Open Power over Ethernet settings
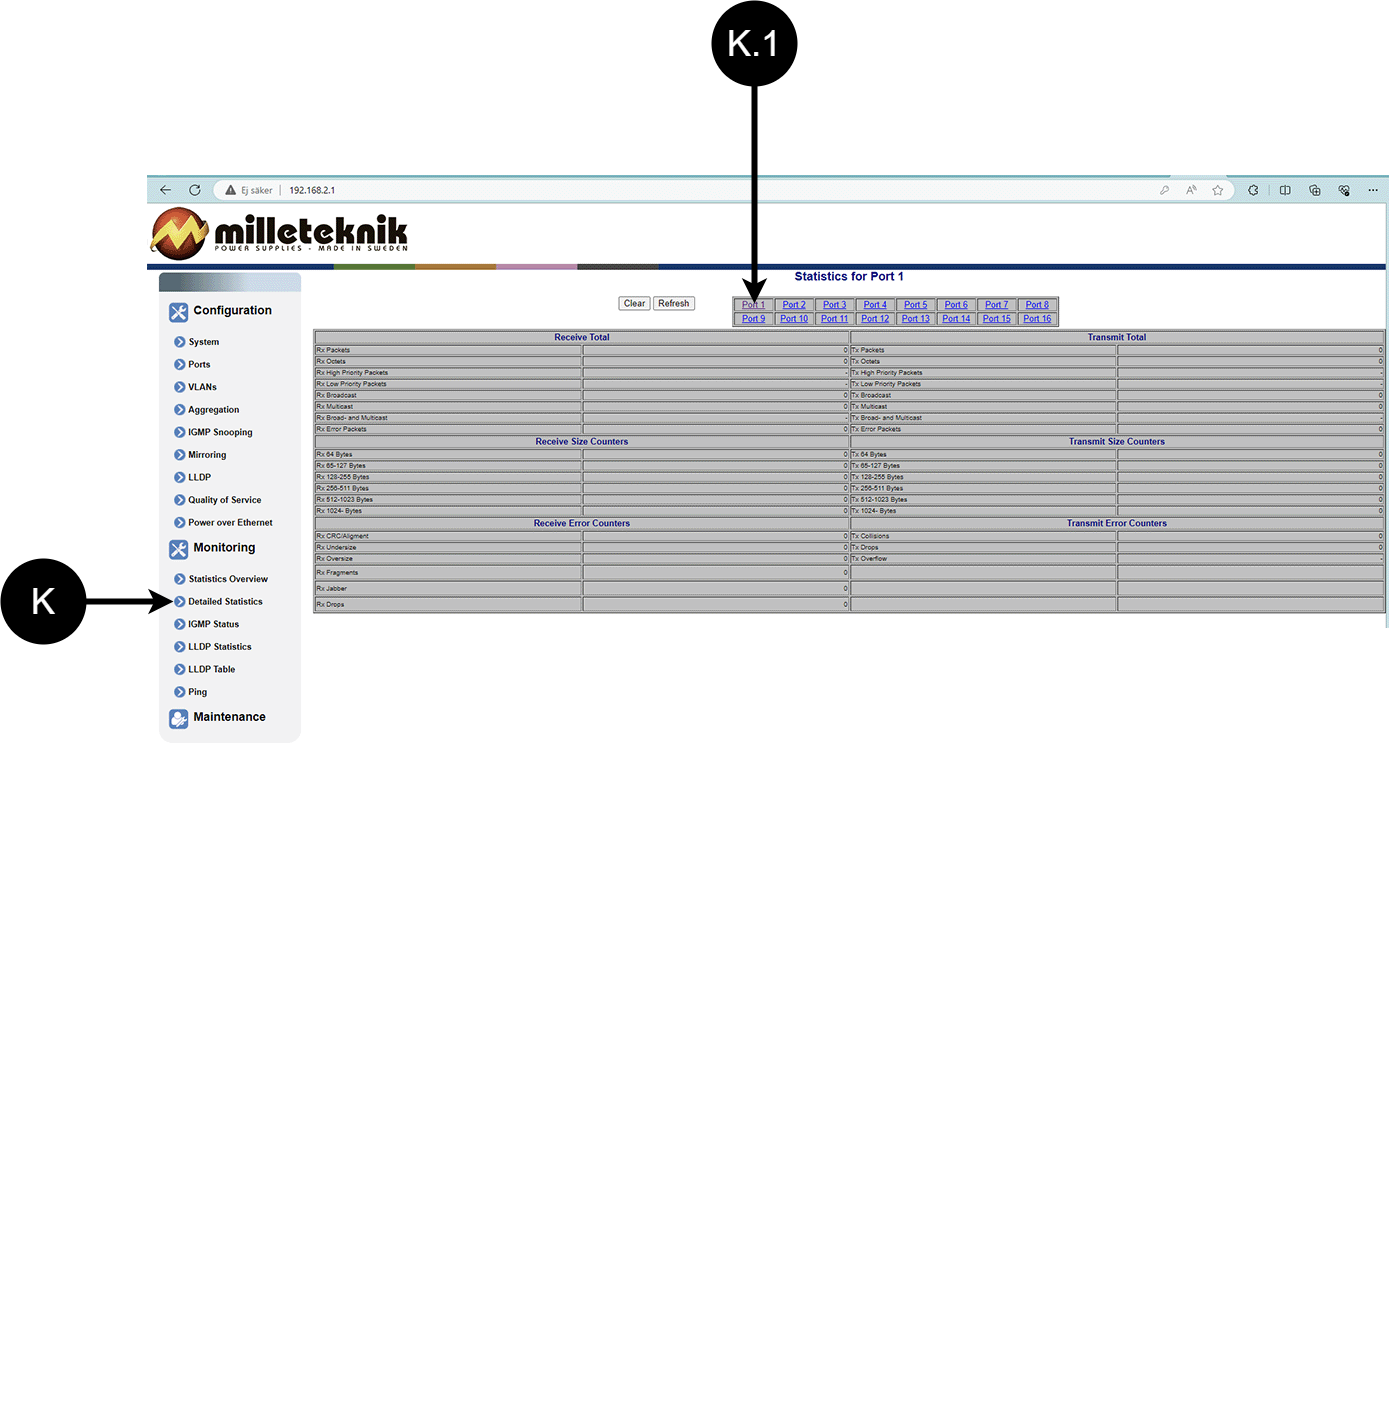1390x1418 pixels. [x=230, y=523]
